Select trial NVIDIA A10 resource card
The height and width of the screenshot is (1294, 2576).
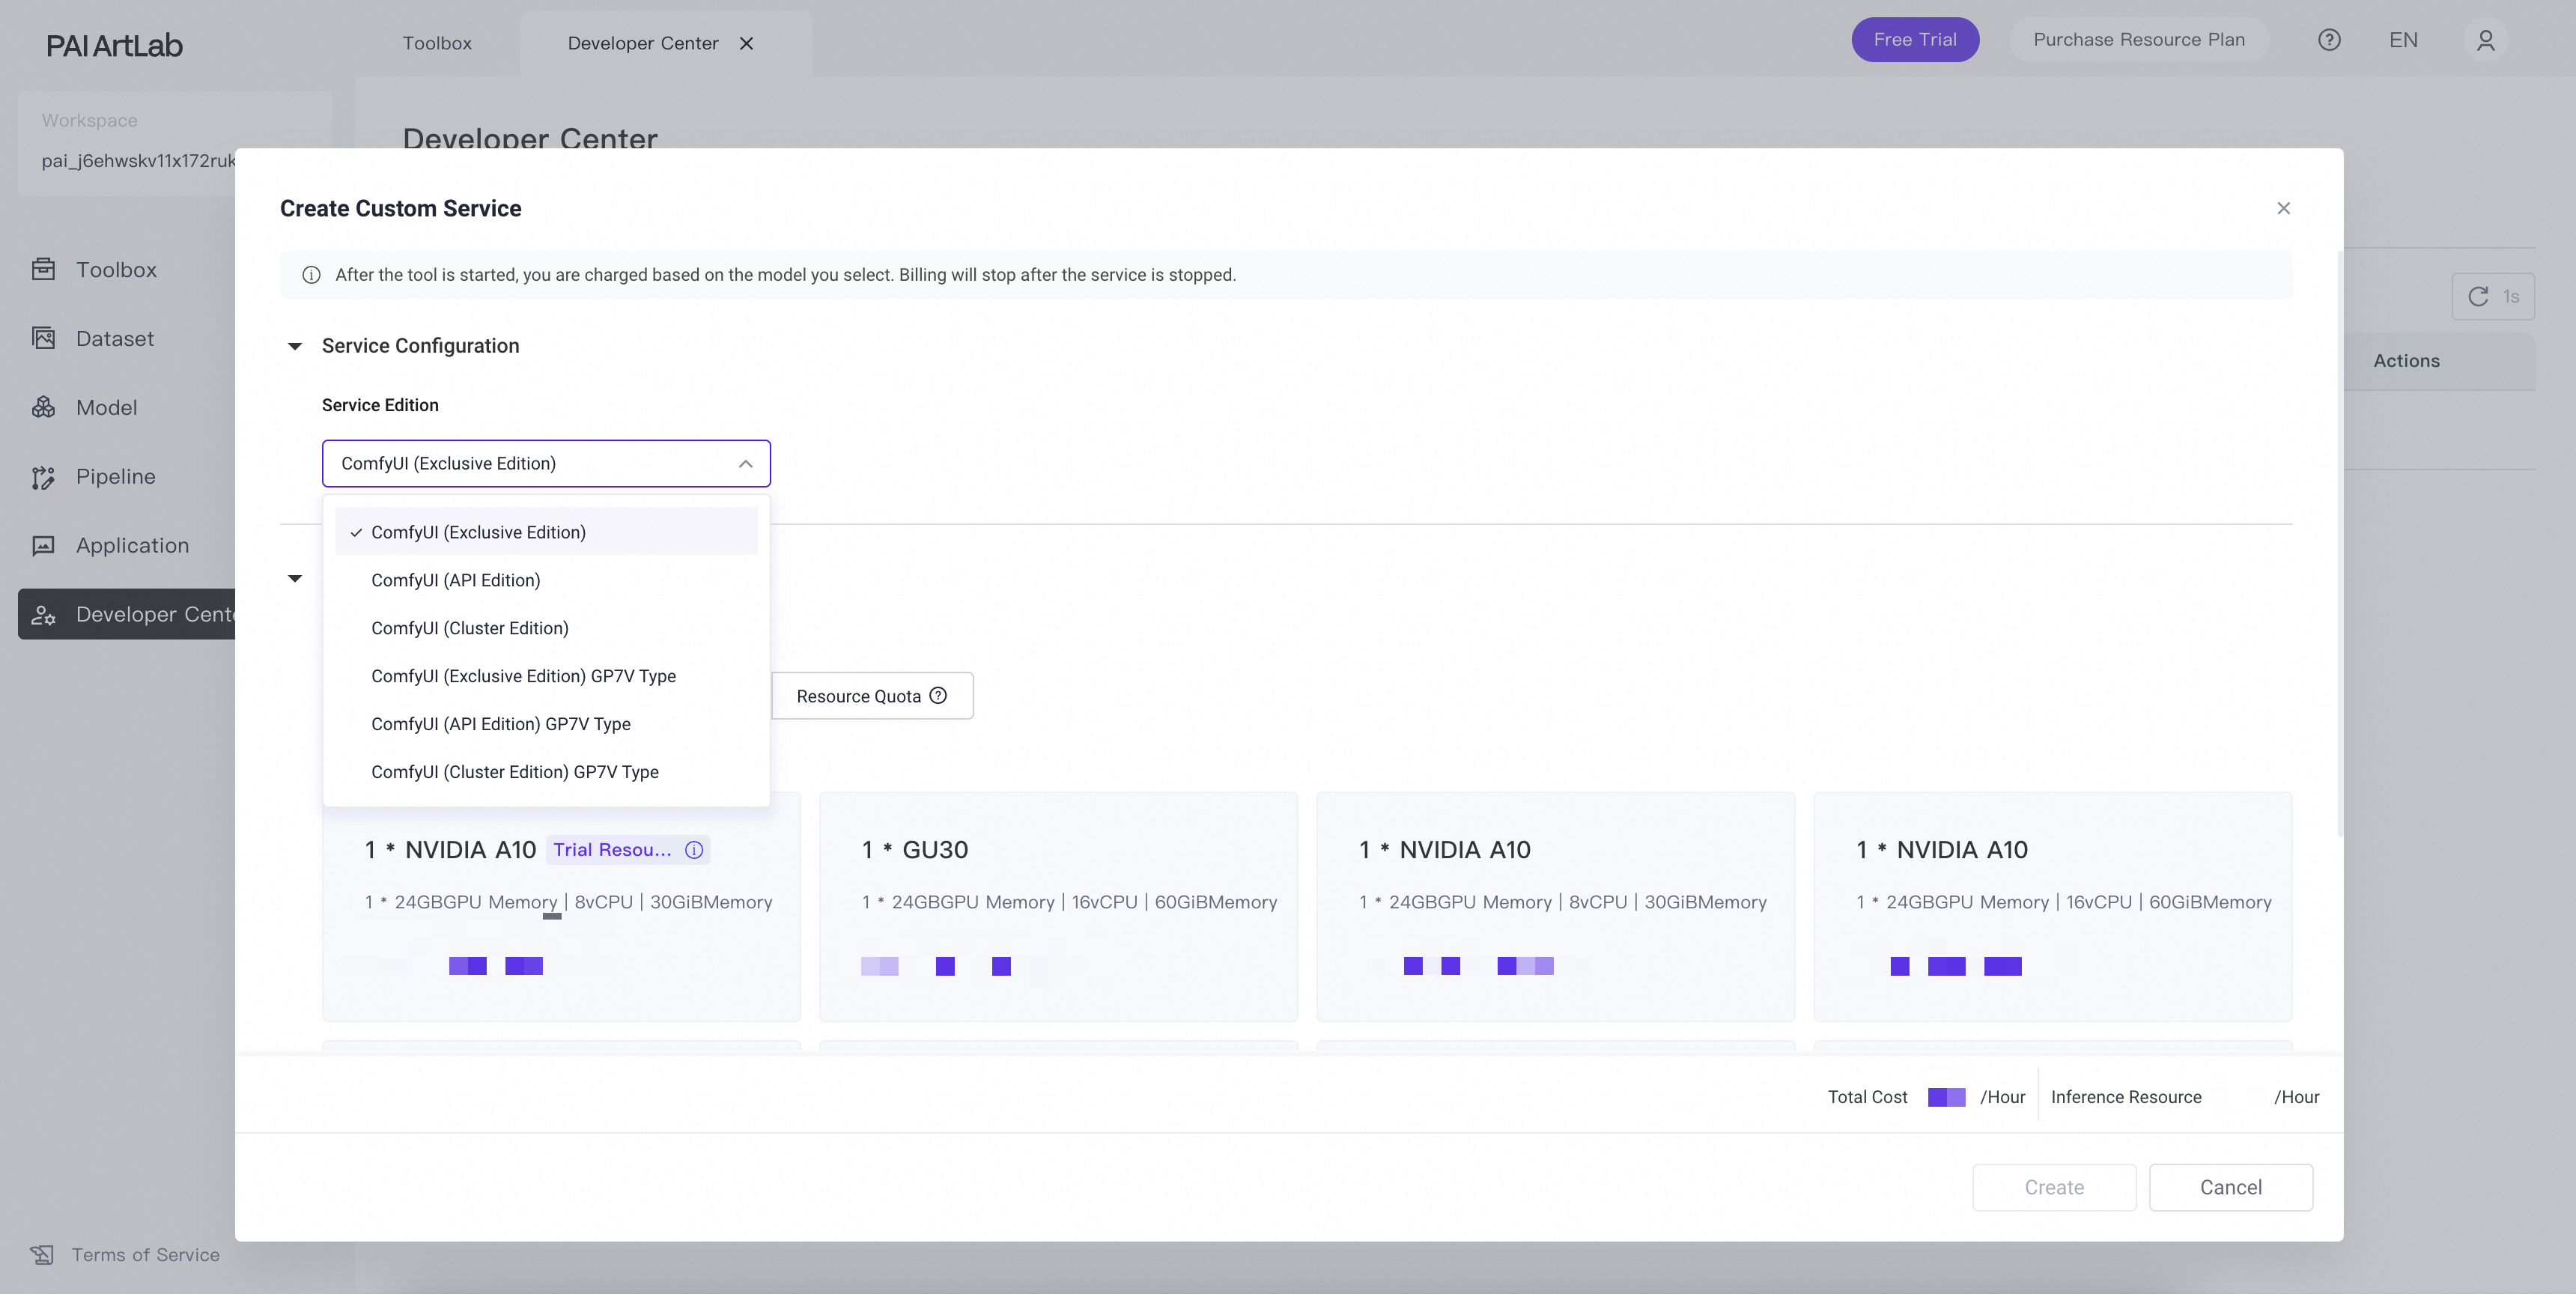click(x=561, y=905)
